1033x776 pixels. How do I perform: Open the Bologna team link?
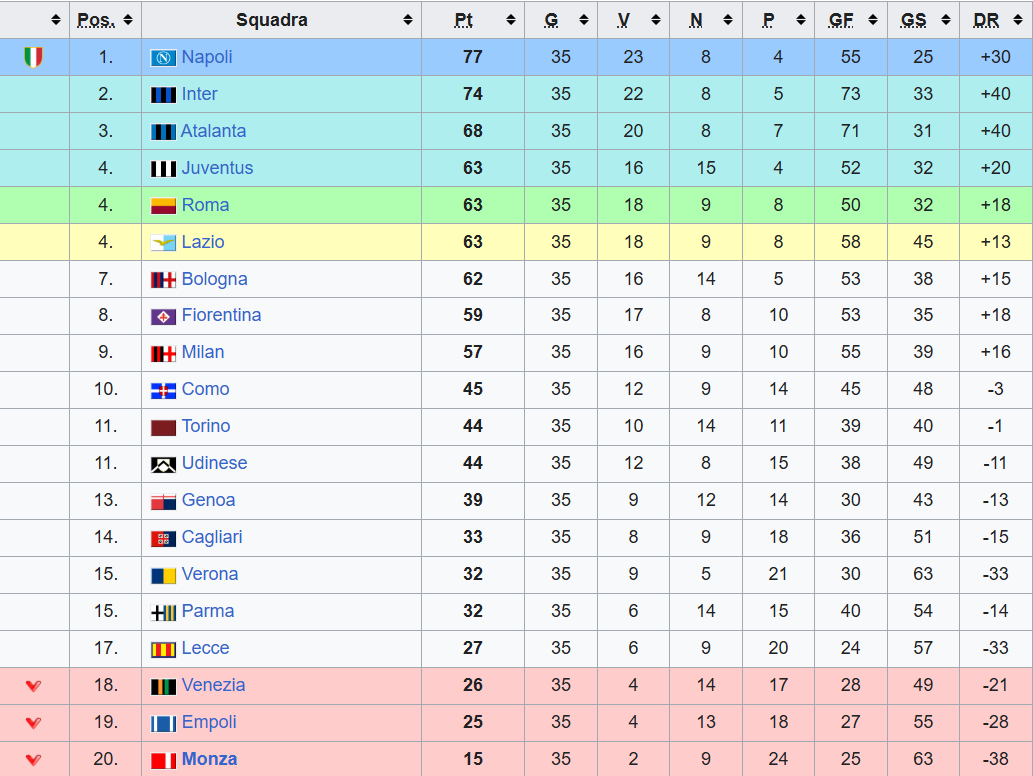click(x=215, y=279)
